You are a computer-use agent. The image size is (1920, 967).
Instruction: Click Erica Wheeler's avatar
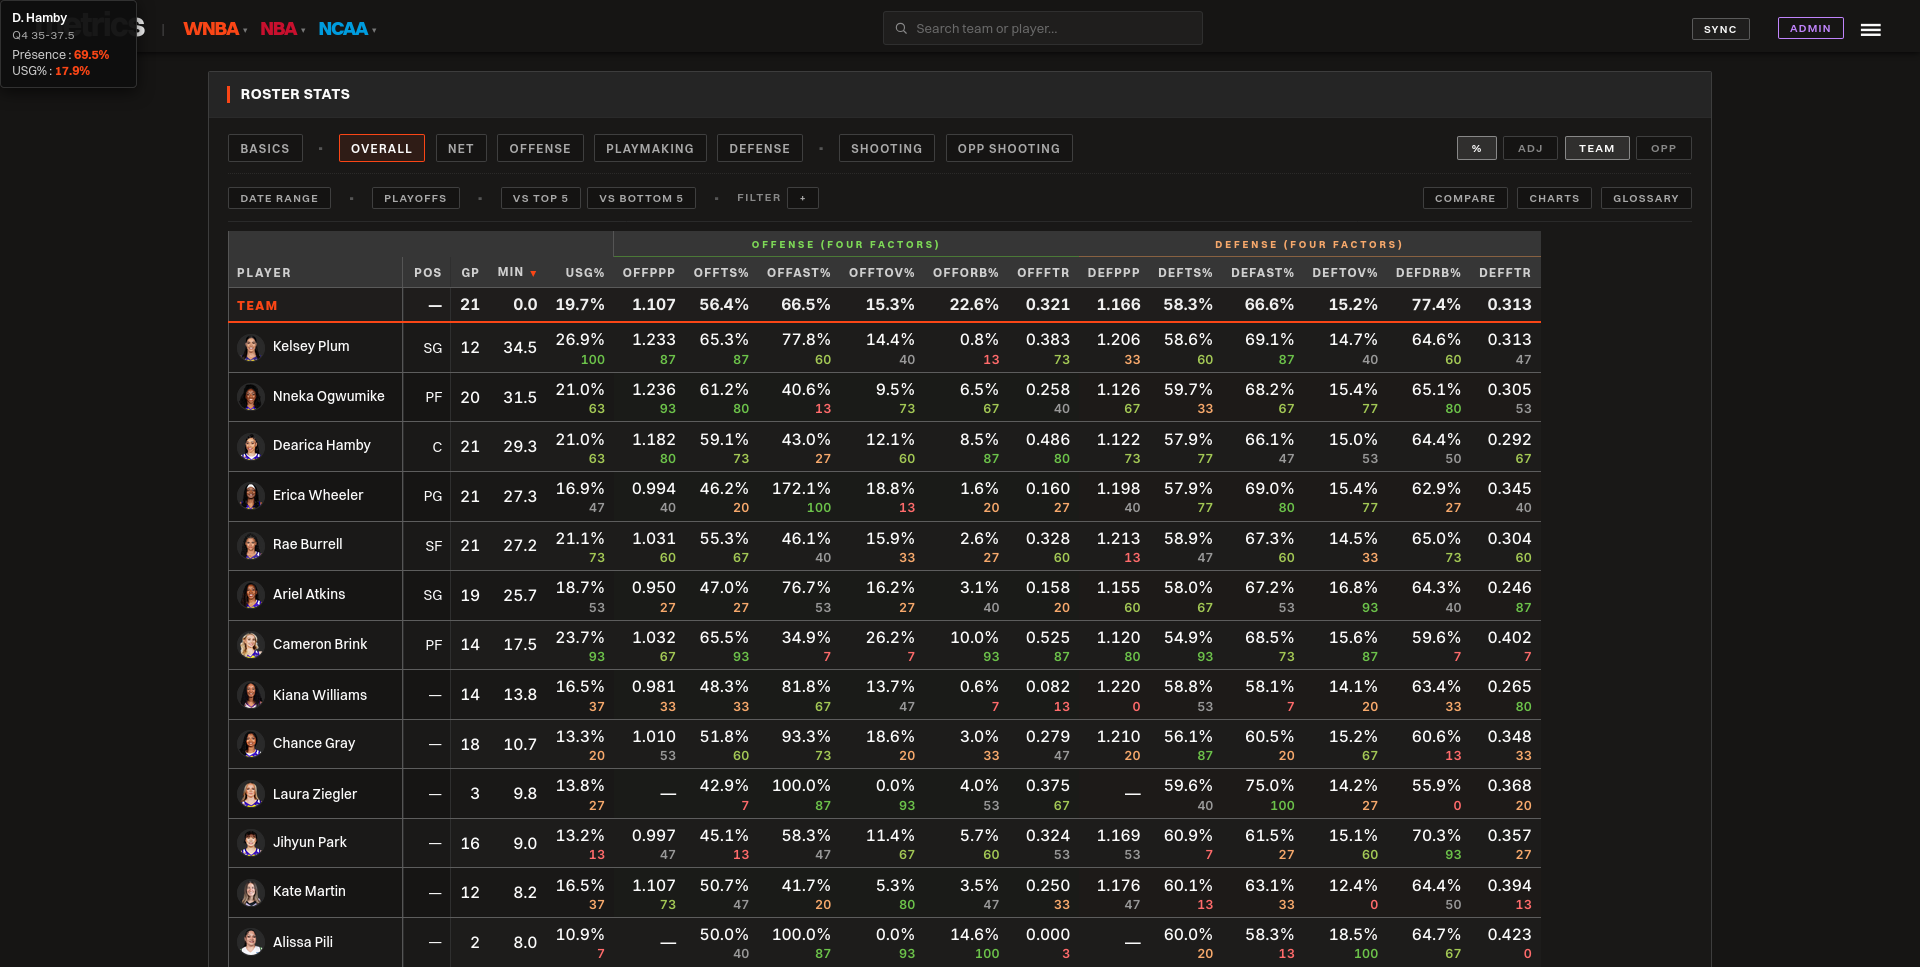251,496
